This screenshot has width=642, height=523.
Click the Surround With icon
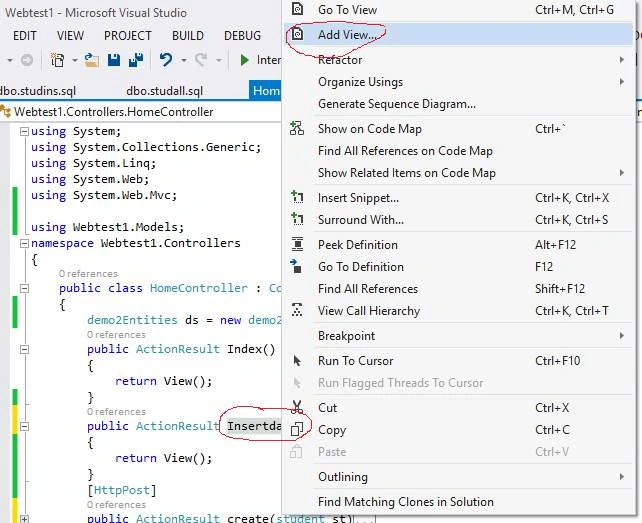click(297, 219)
